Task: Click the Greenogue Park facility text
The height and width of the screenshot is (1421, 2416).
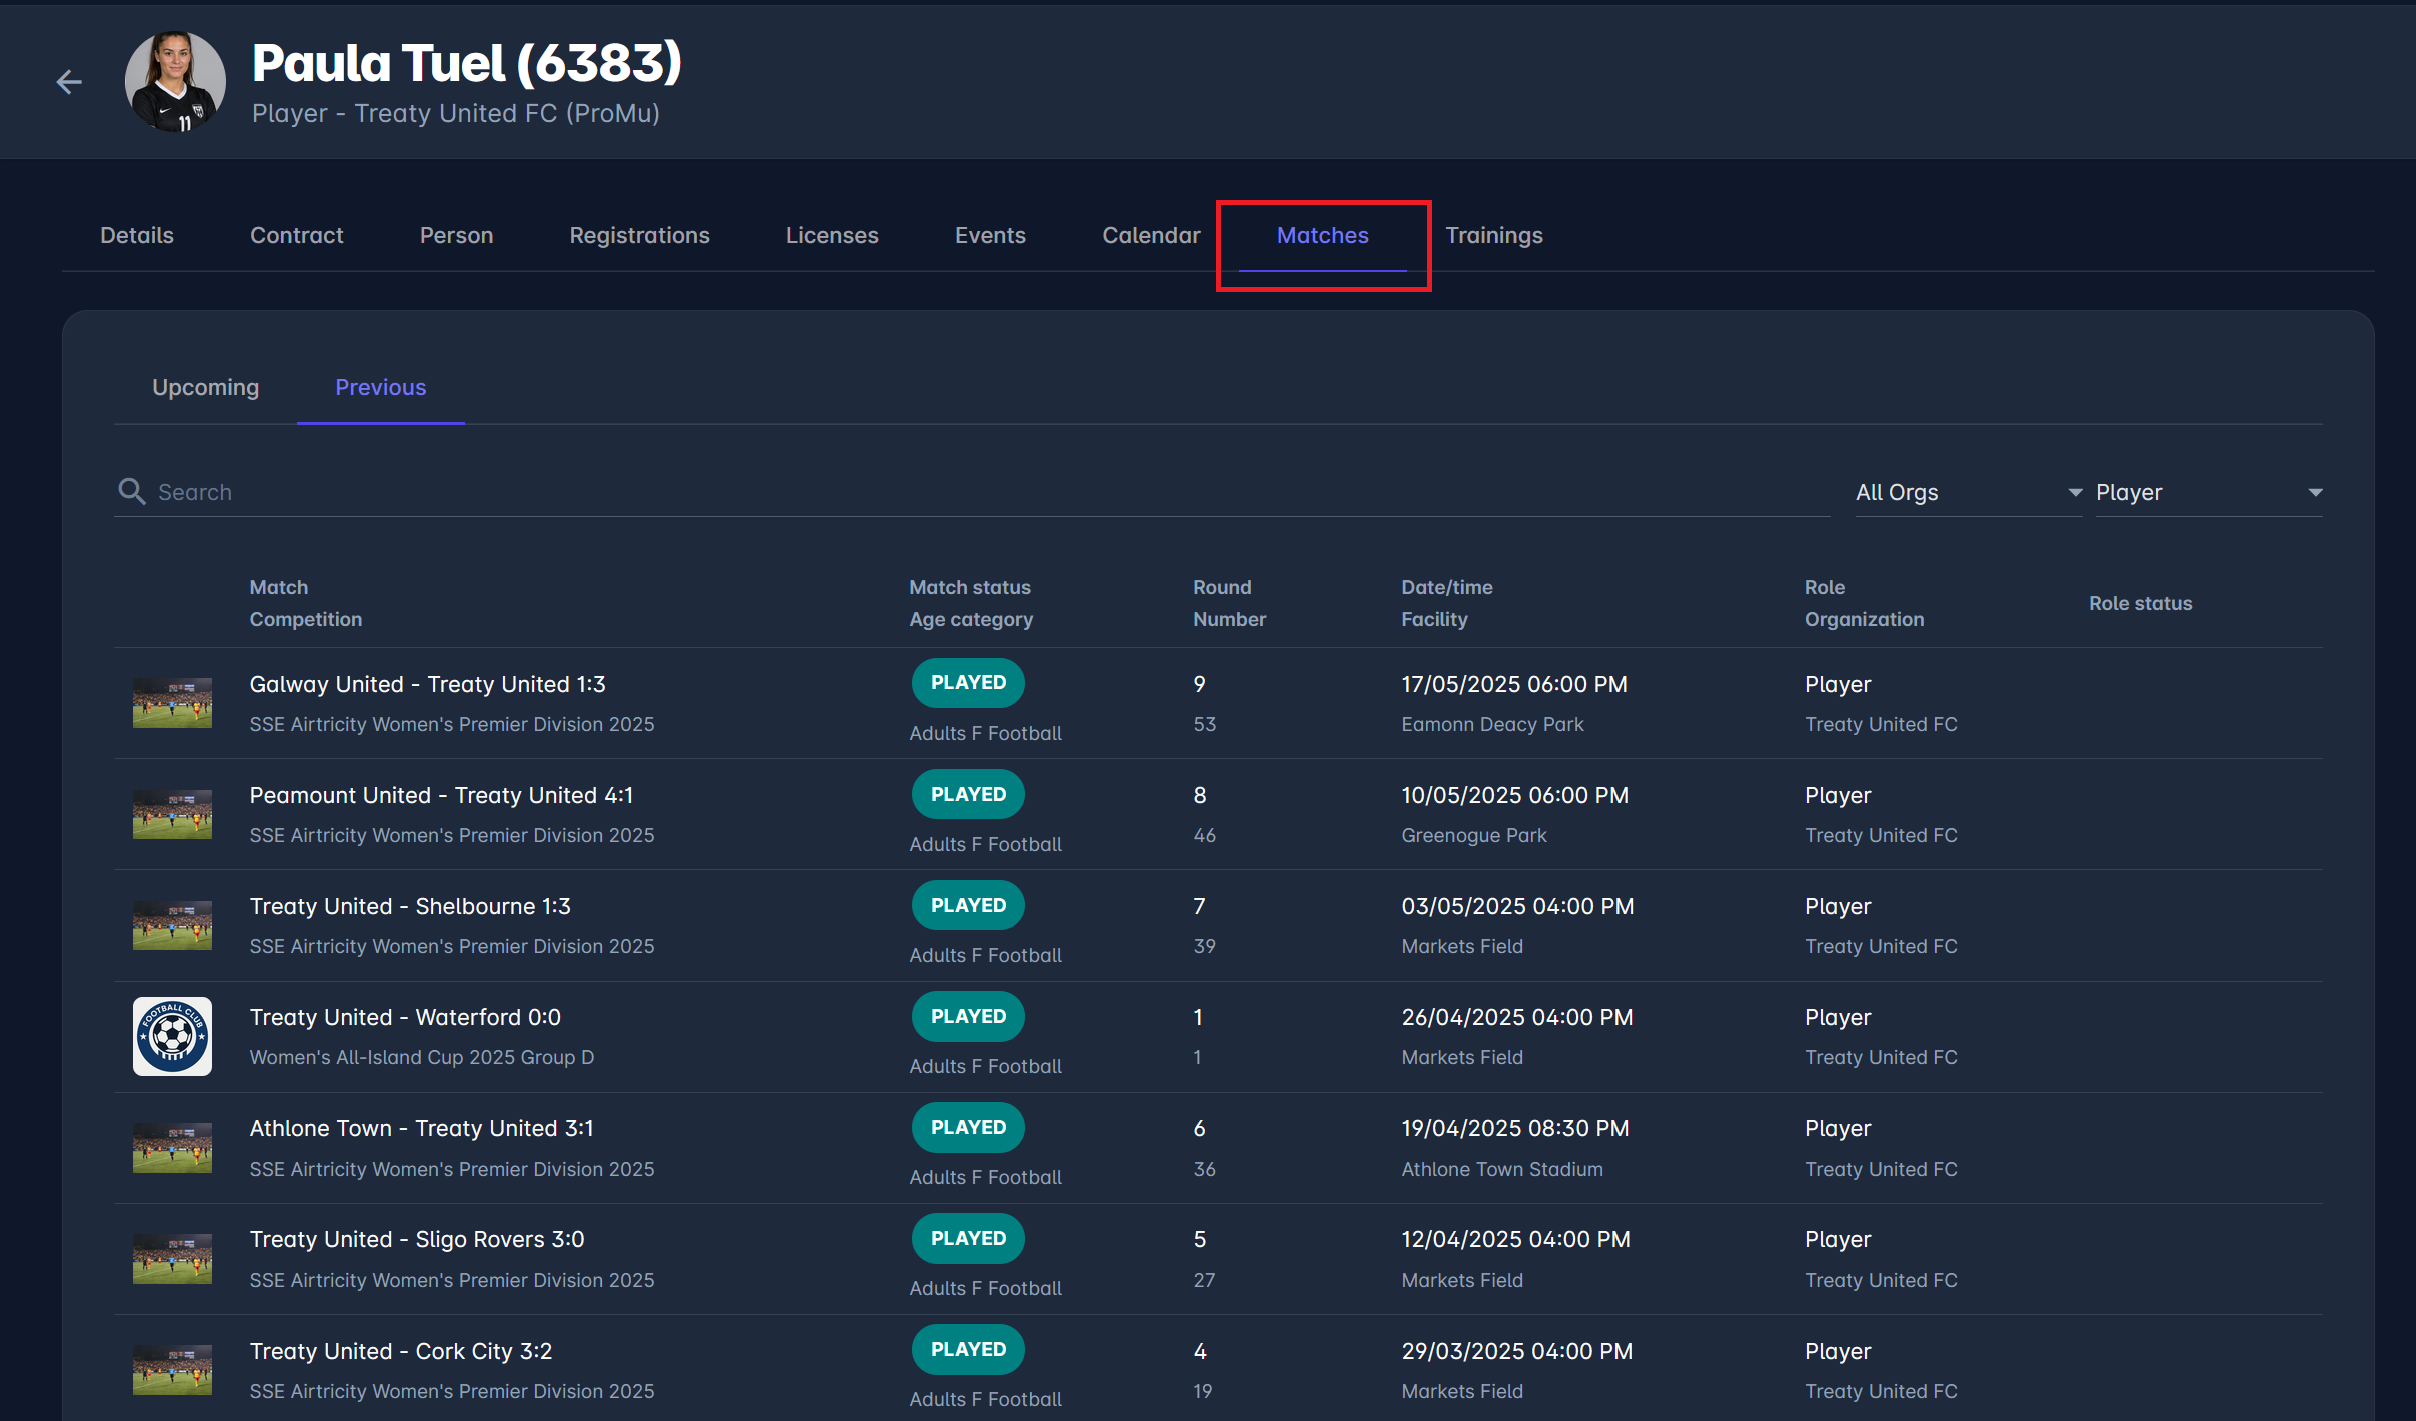Action: coord(1474,835)
